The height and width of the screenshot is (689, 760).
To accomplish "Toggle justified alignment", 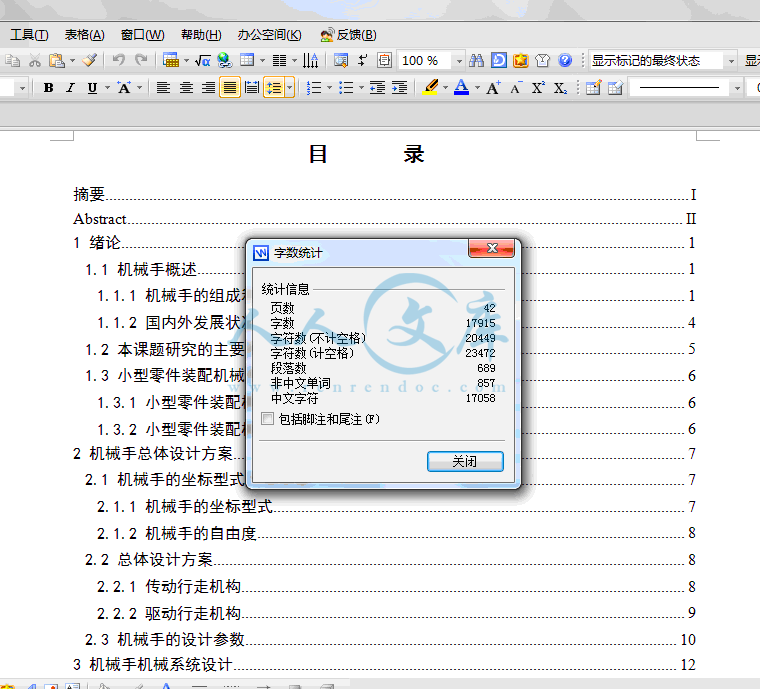I will click(x=230, y=88).
